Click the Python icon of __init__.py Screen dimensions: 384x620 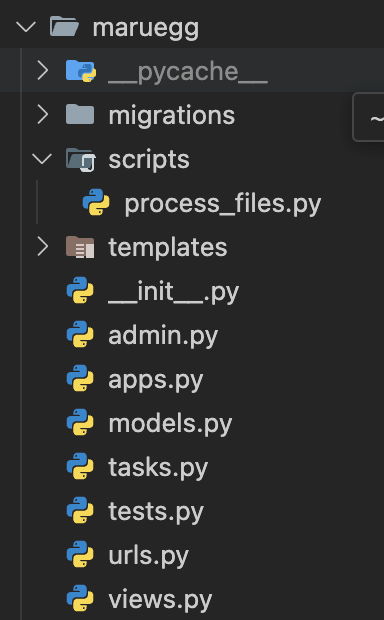(80, 290)
